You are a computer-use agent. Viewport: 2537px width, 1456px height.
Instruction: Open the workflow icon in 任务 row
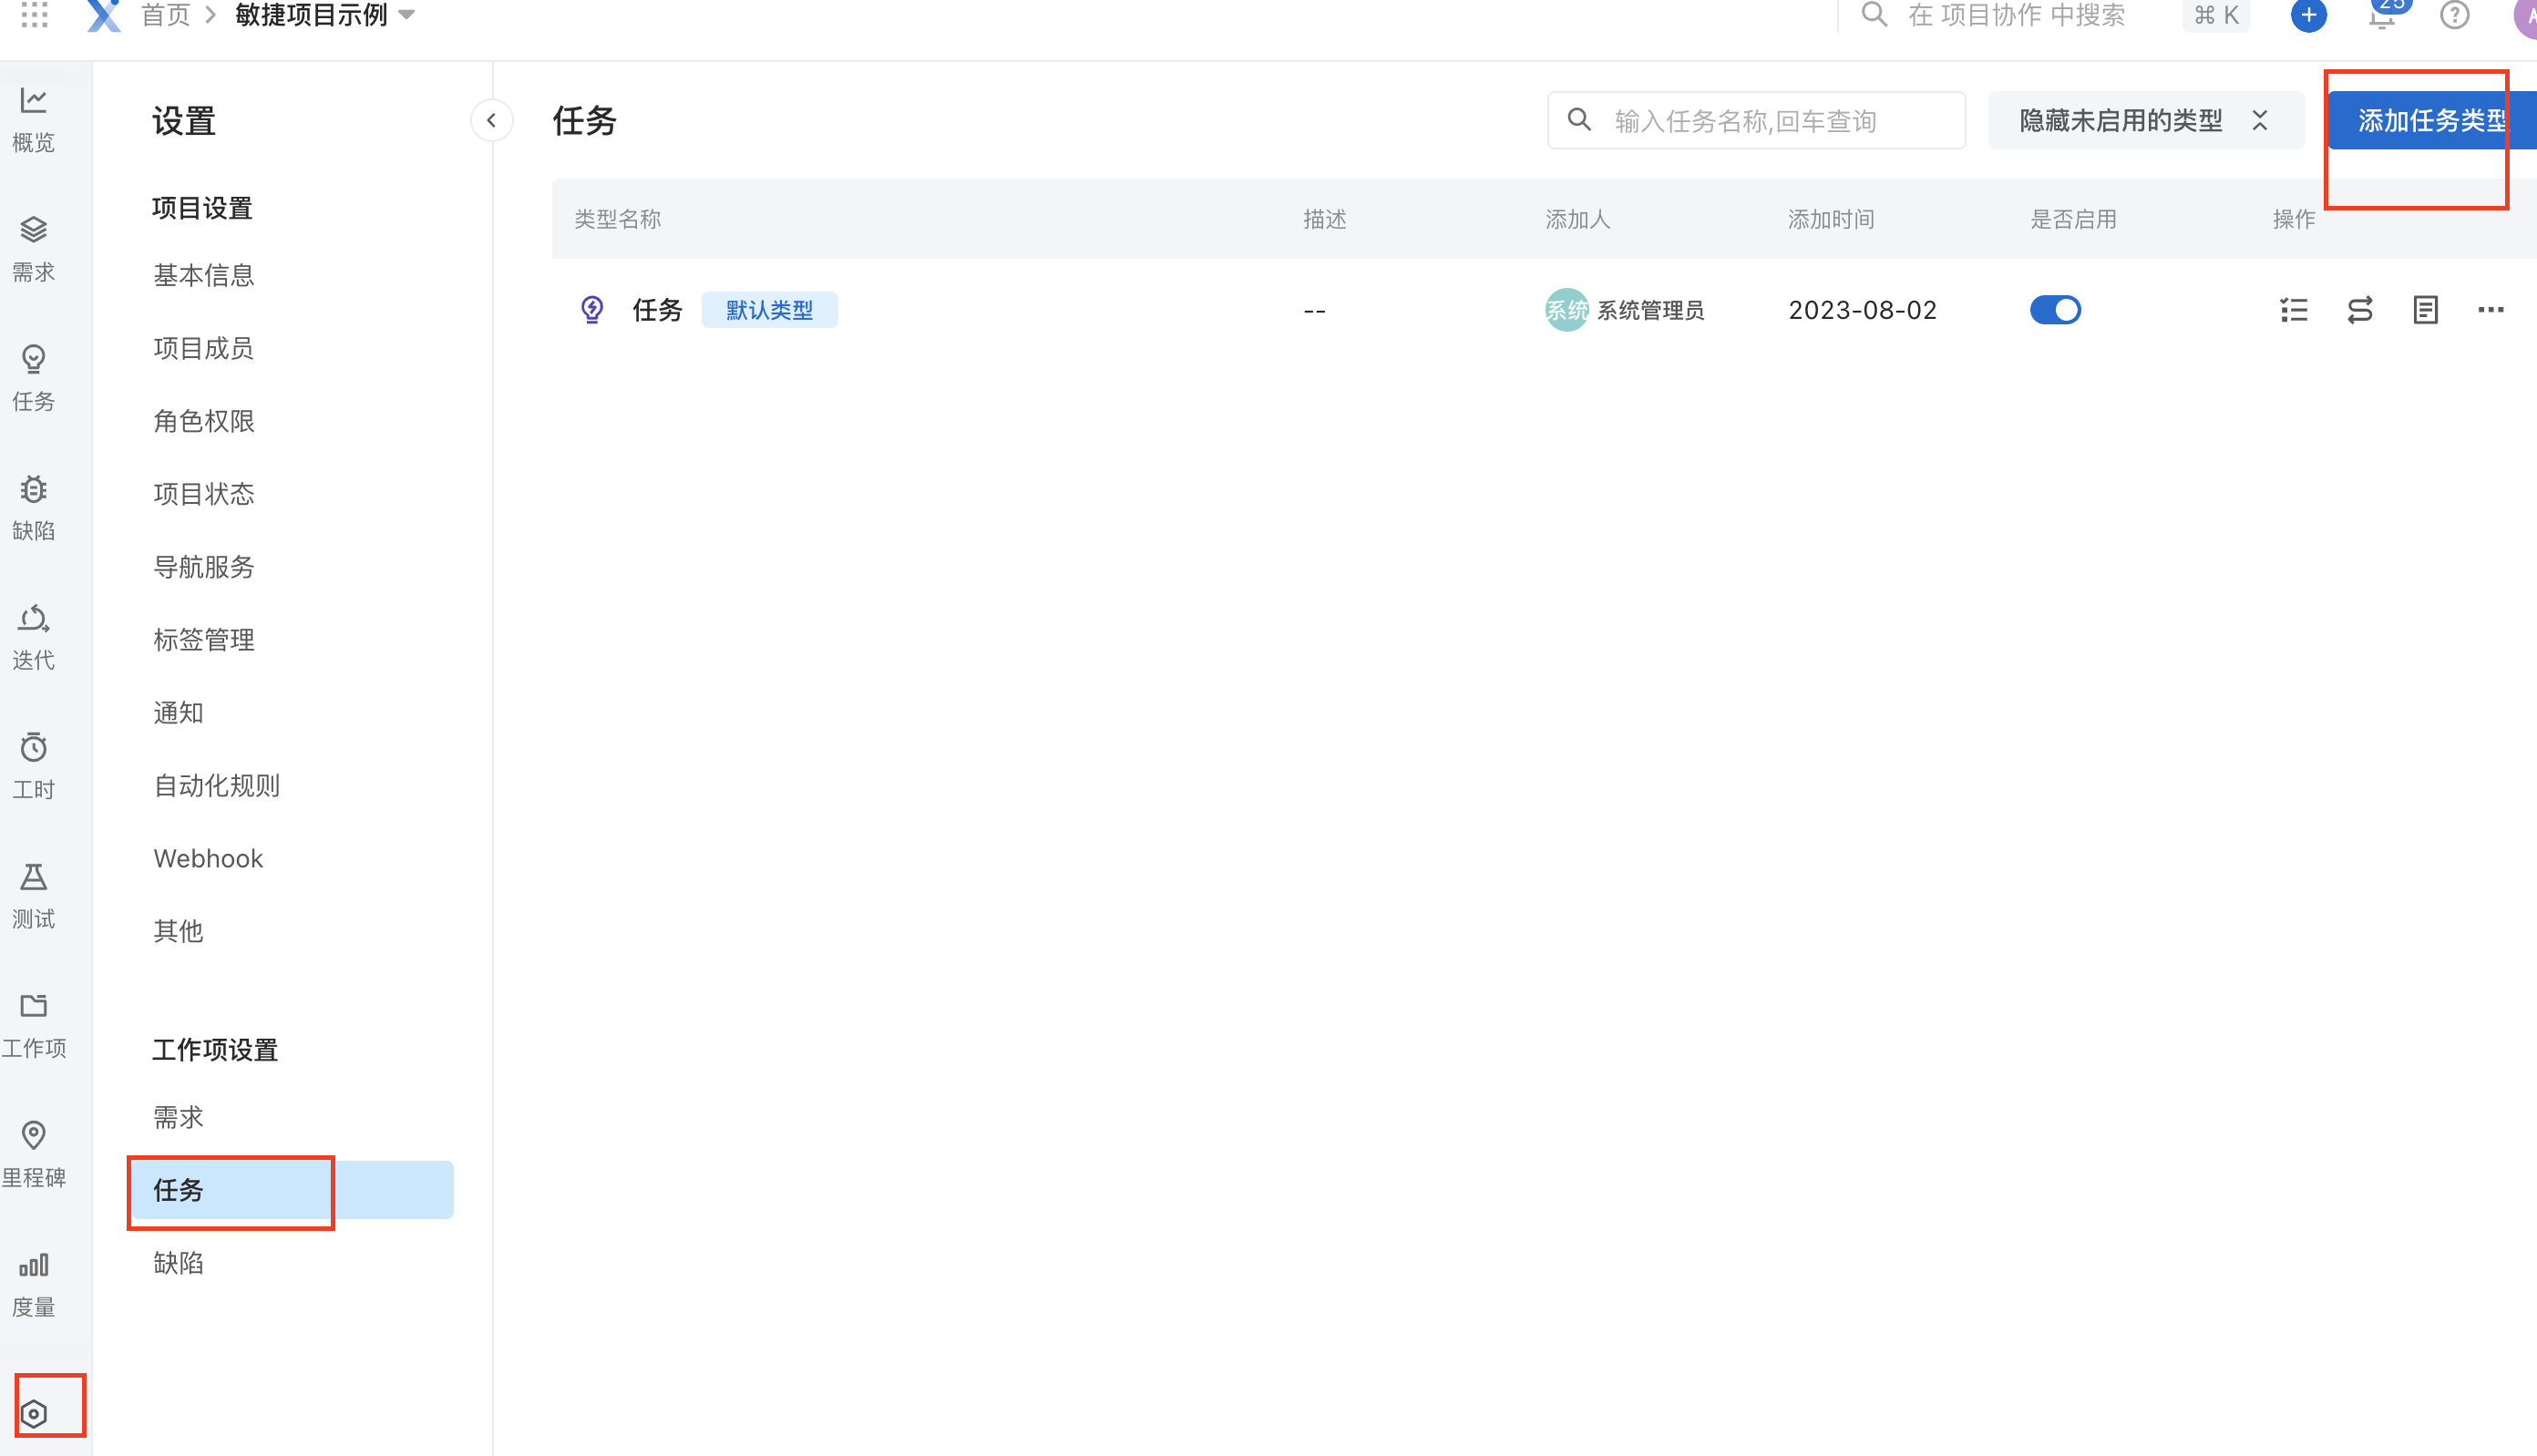tap(2359, 310)
